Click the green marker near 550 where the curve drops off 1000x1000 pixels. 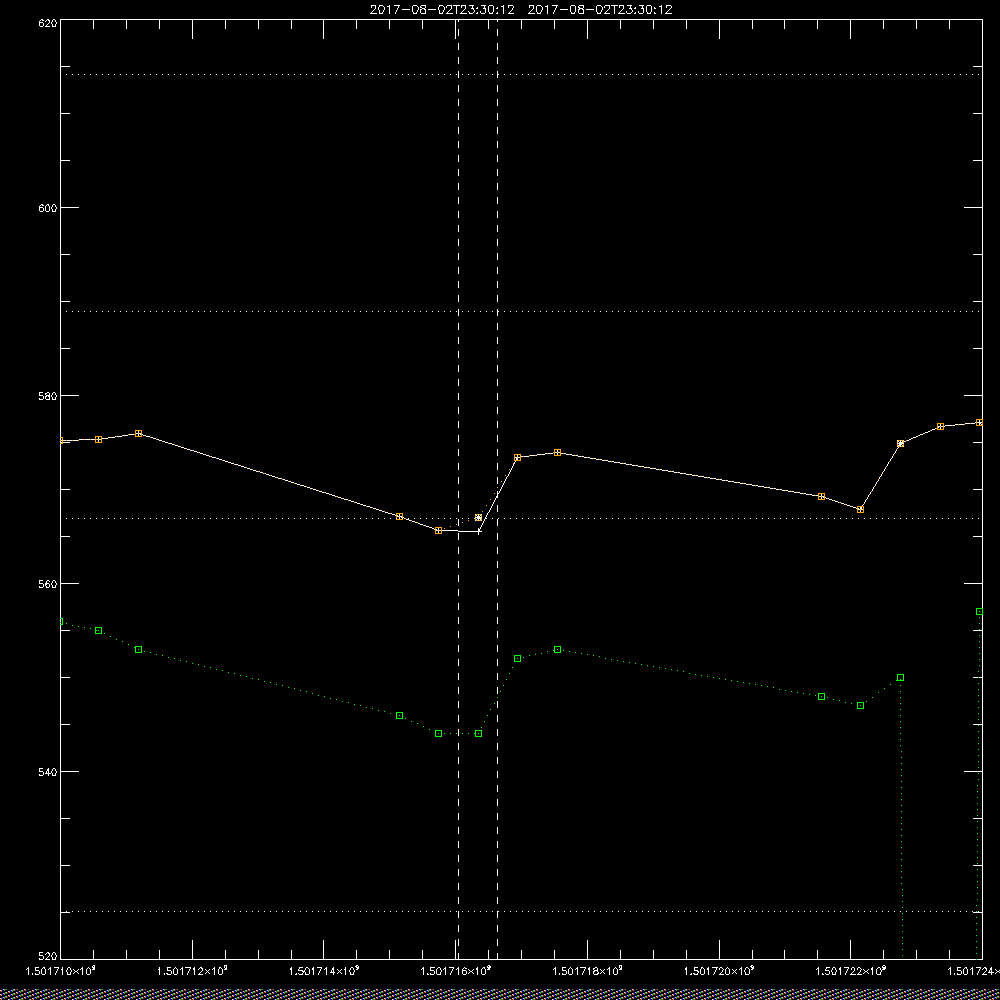pos(901,677)
